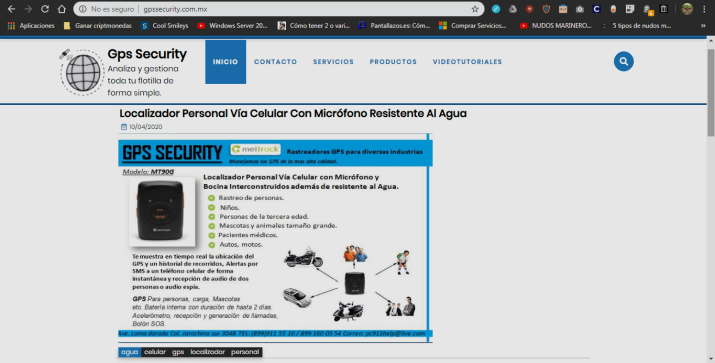Click the camera screenshot extension icon
715x363 pixels.
tap(580, 9)
